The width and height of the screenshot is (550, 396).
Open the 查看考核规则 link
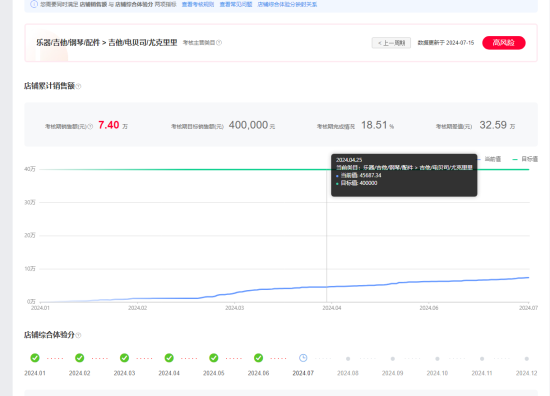click(x=198, y=5)
